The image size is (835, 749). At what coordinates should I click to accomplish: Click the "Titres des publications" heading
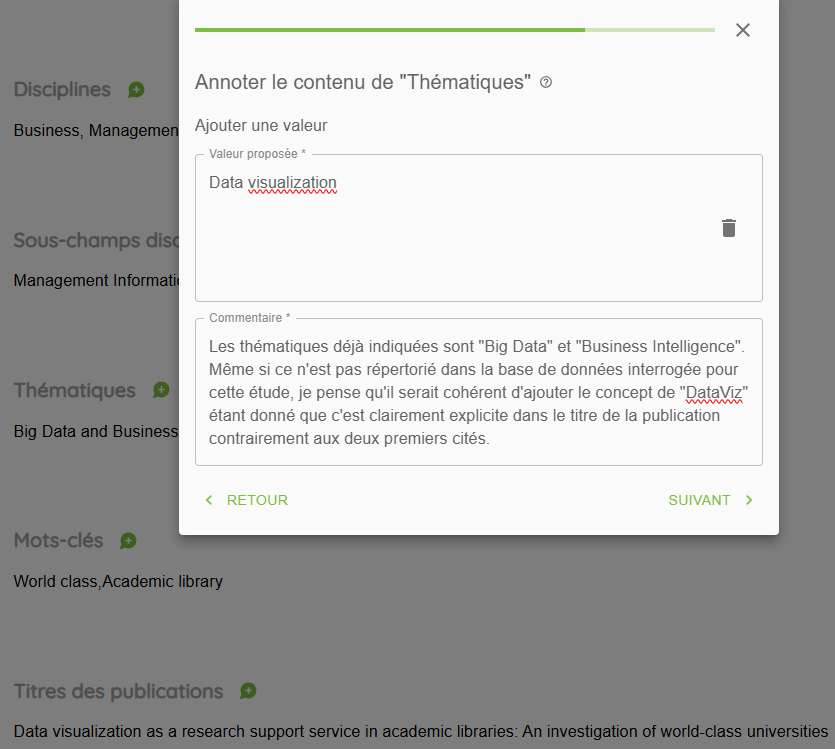click(118, 691)
